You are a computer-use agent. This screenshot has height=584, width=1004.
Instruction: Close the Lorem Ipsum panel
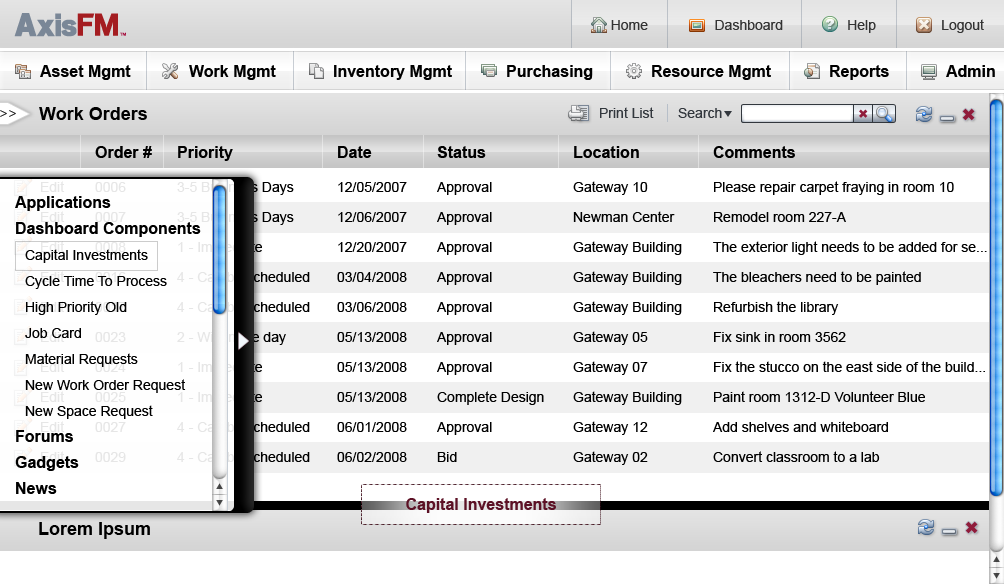970,528
